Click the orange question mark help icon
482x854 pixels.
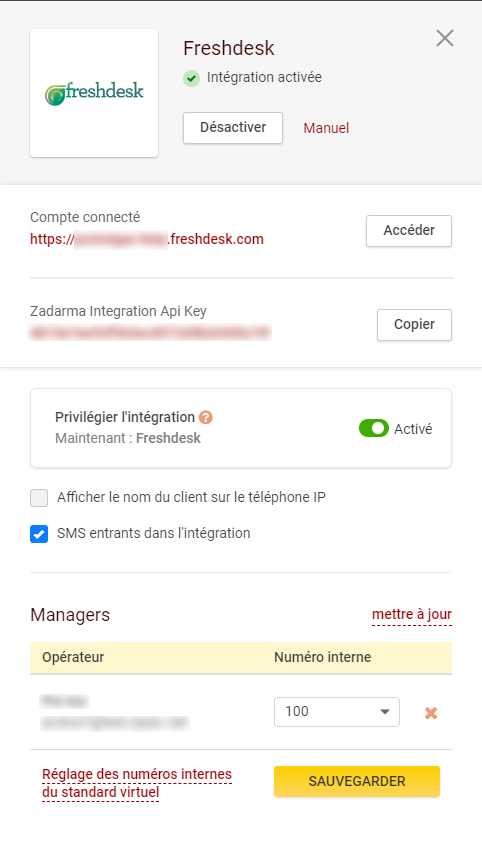click(206, 417)
